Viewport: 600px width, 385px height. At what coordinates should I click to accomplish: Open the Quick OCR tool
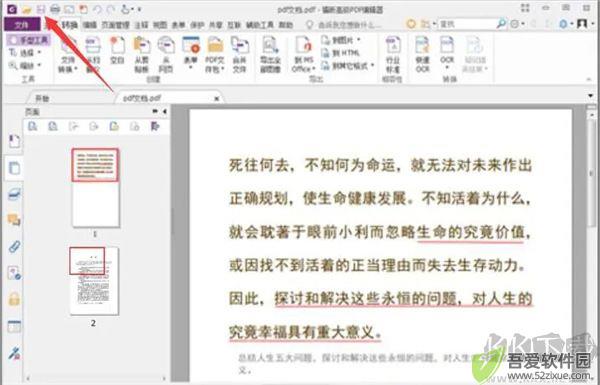tap(422, 55)
